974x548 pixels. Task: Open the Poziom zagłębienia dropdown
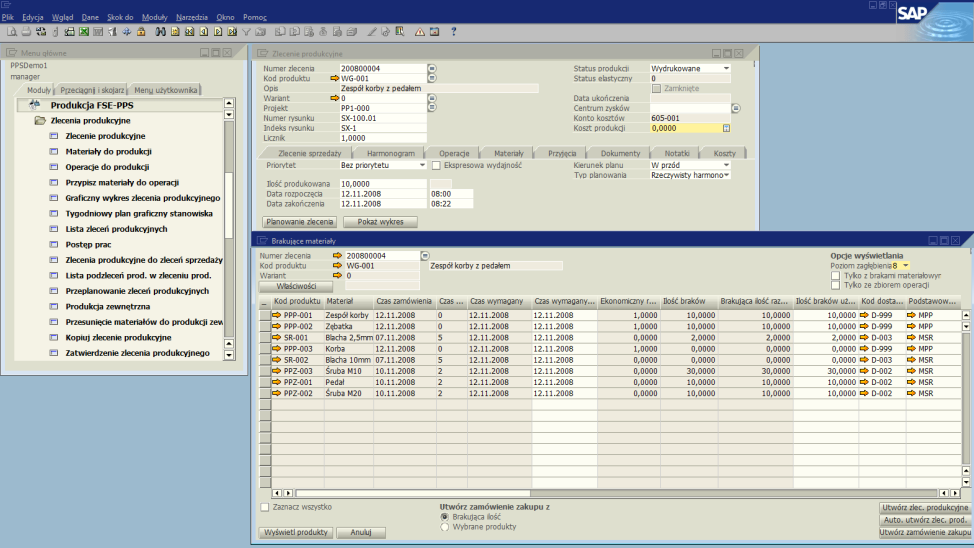tap(906, 265)
